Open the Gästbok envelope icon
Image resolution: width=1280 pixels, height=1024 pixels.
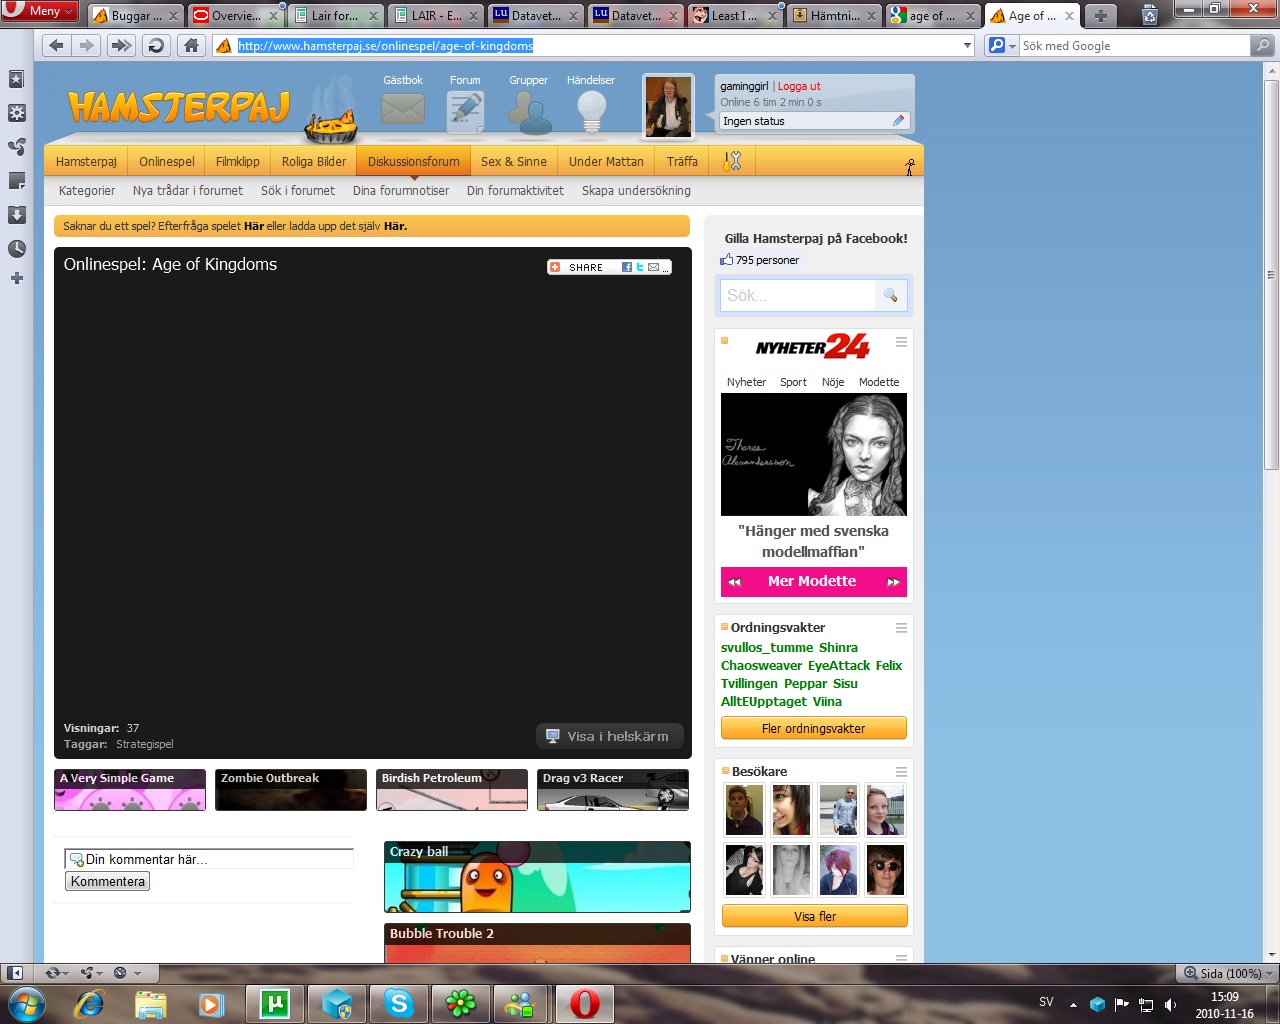pos(403,108)
